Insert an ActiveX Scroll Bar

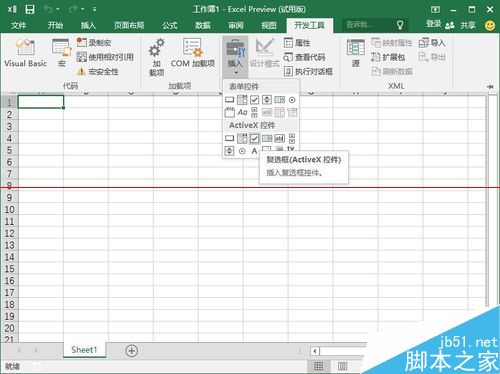(292, 138)
